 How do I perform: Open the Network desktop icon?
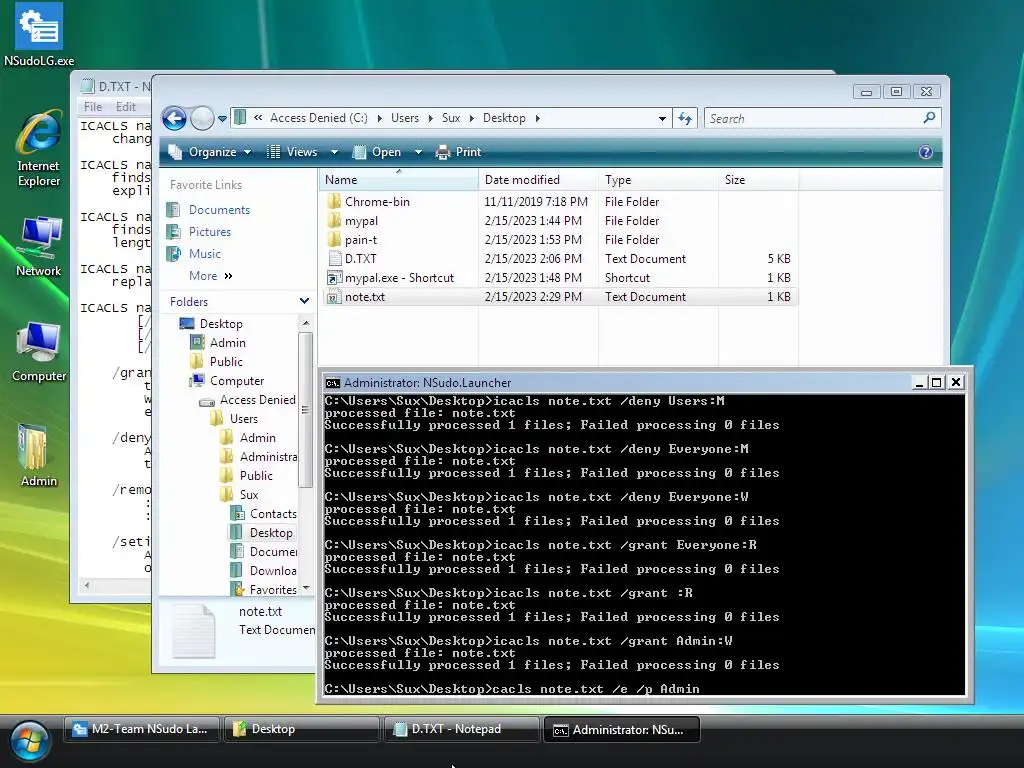point(39,247)
